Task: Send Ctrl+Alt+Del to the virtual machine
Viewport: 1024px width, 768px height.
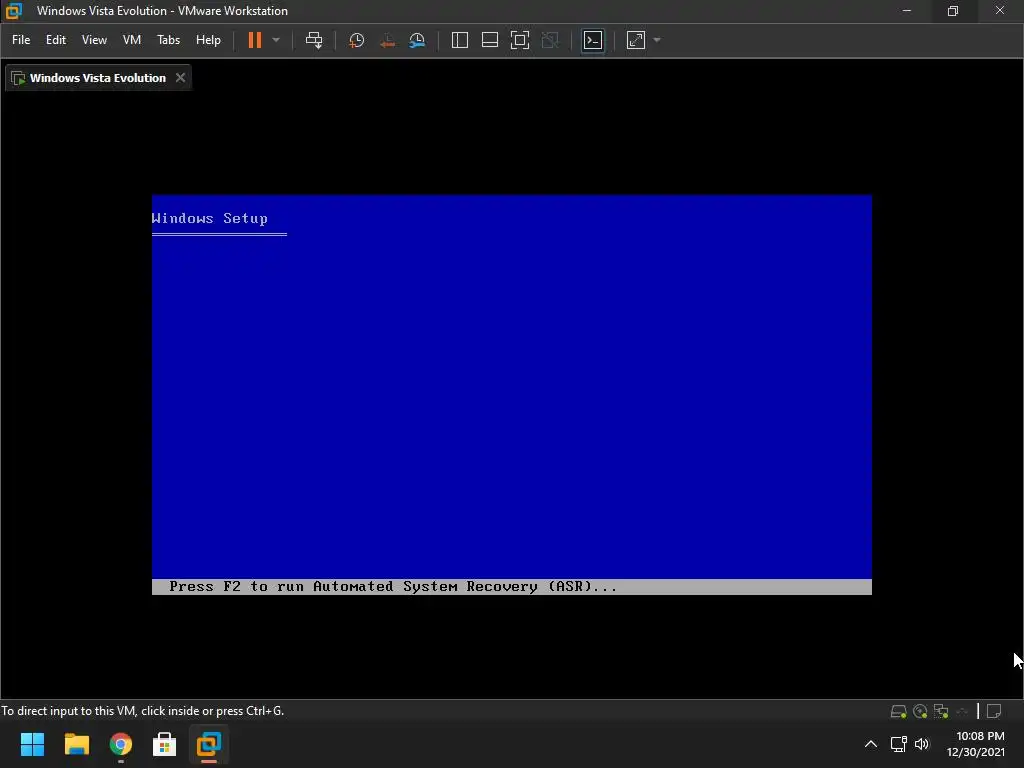Action: point(314,40)
